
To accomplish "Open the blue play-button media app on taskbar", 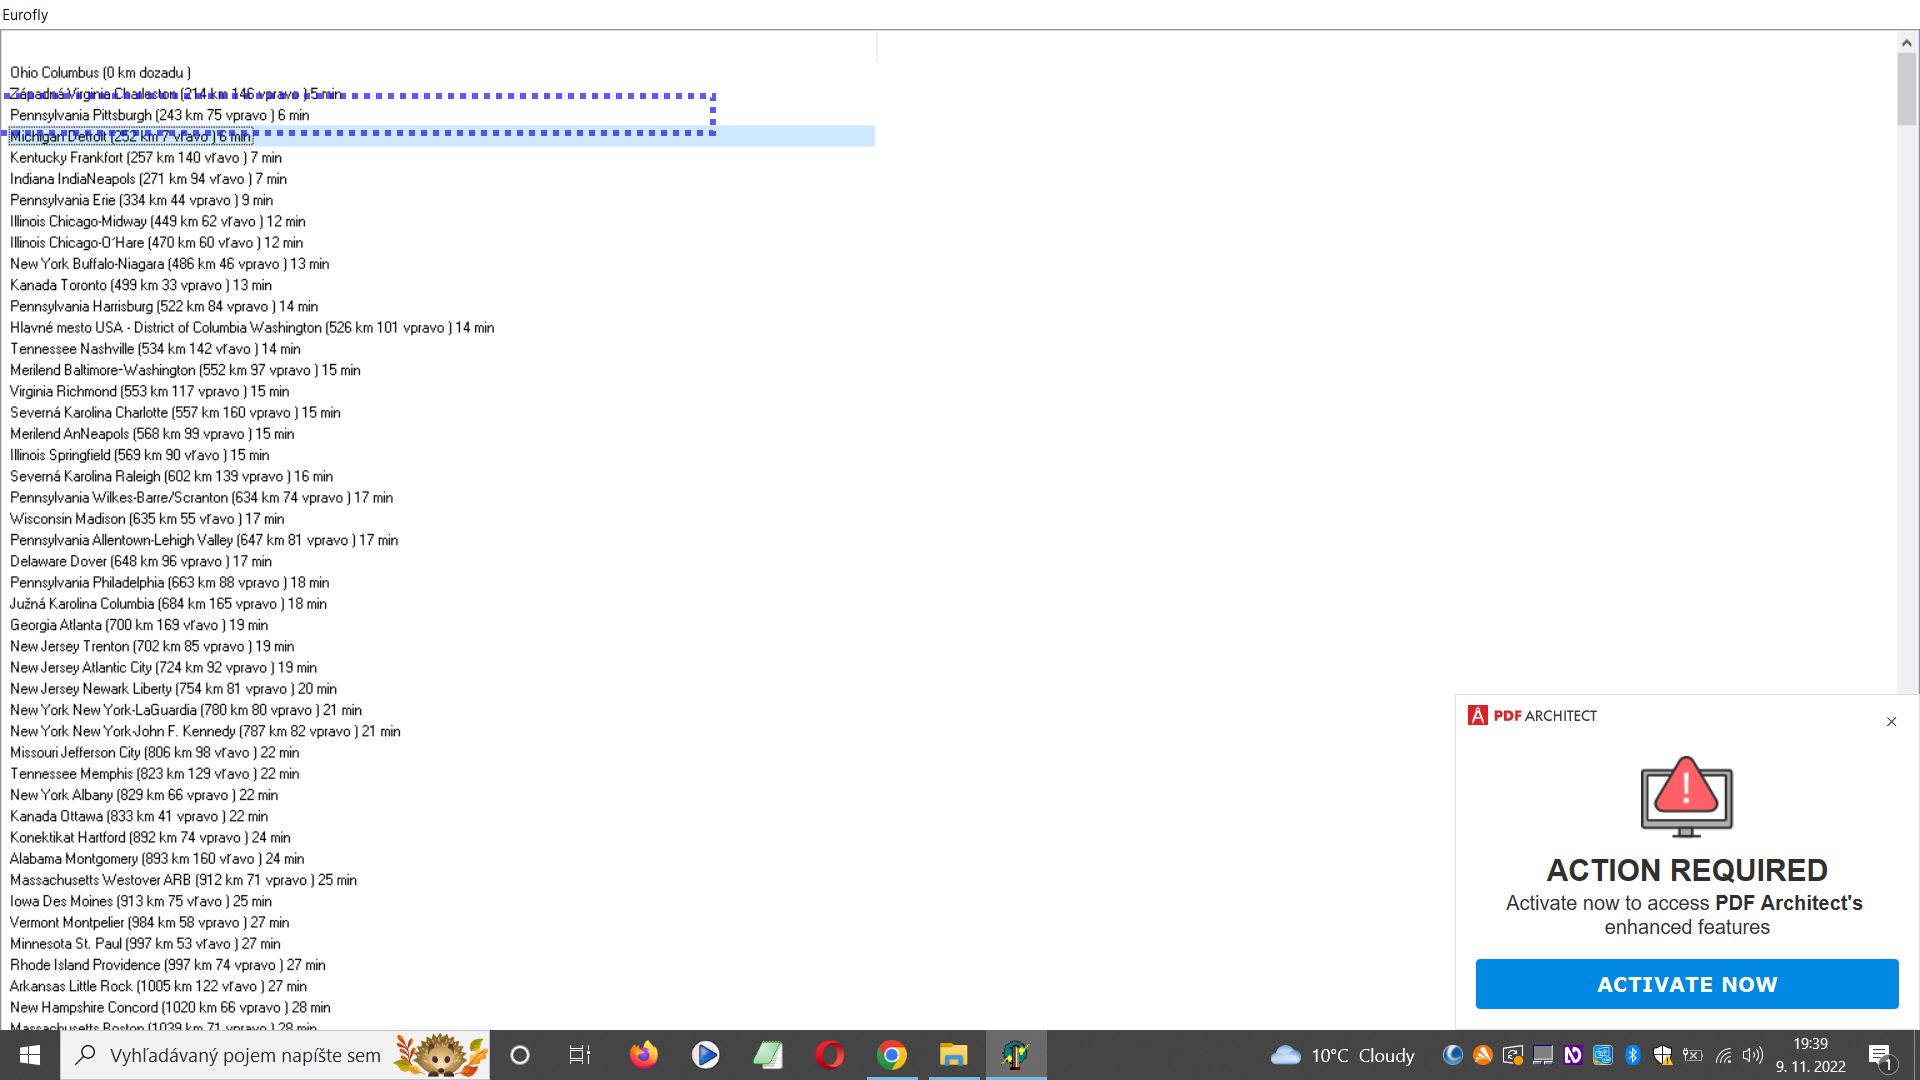I will pos(705,1055).
